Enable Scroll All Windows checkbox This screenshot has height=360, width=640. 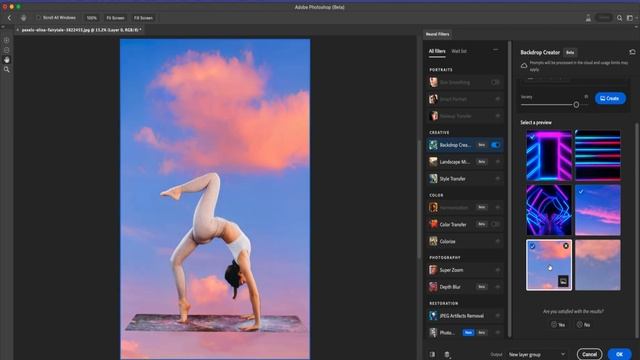pos(38,18)
